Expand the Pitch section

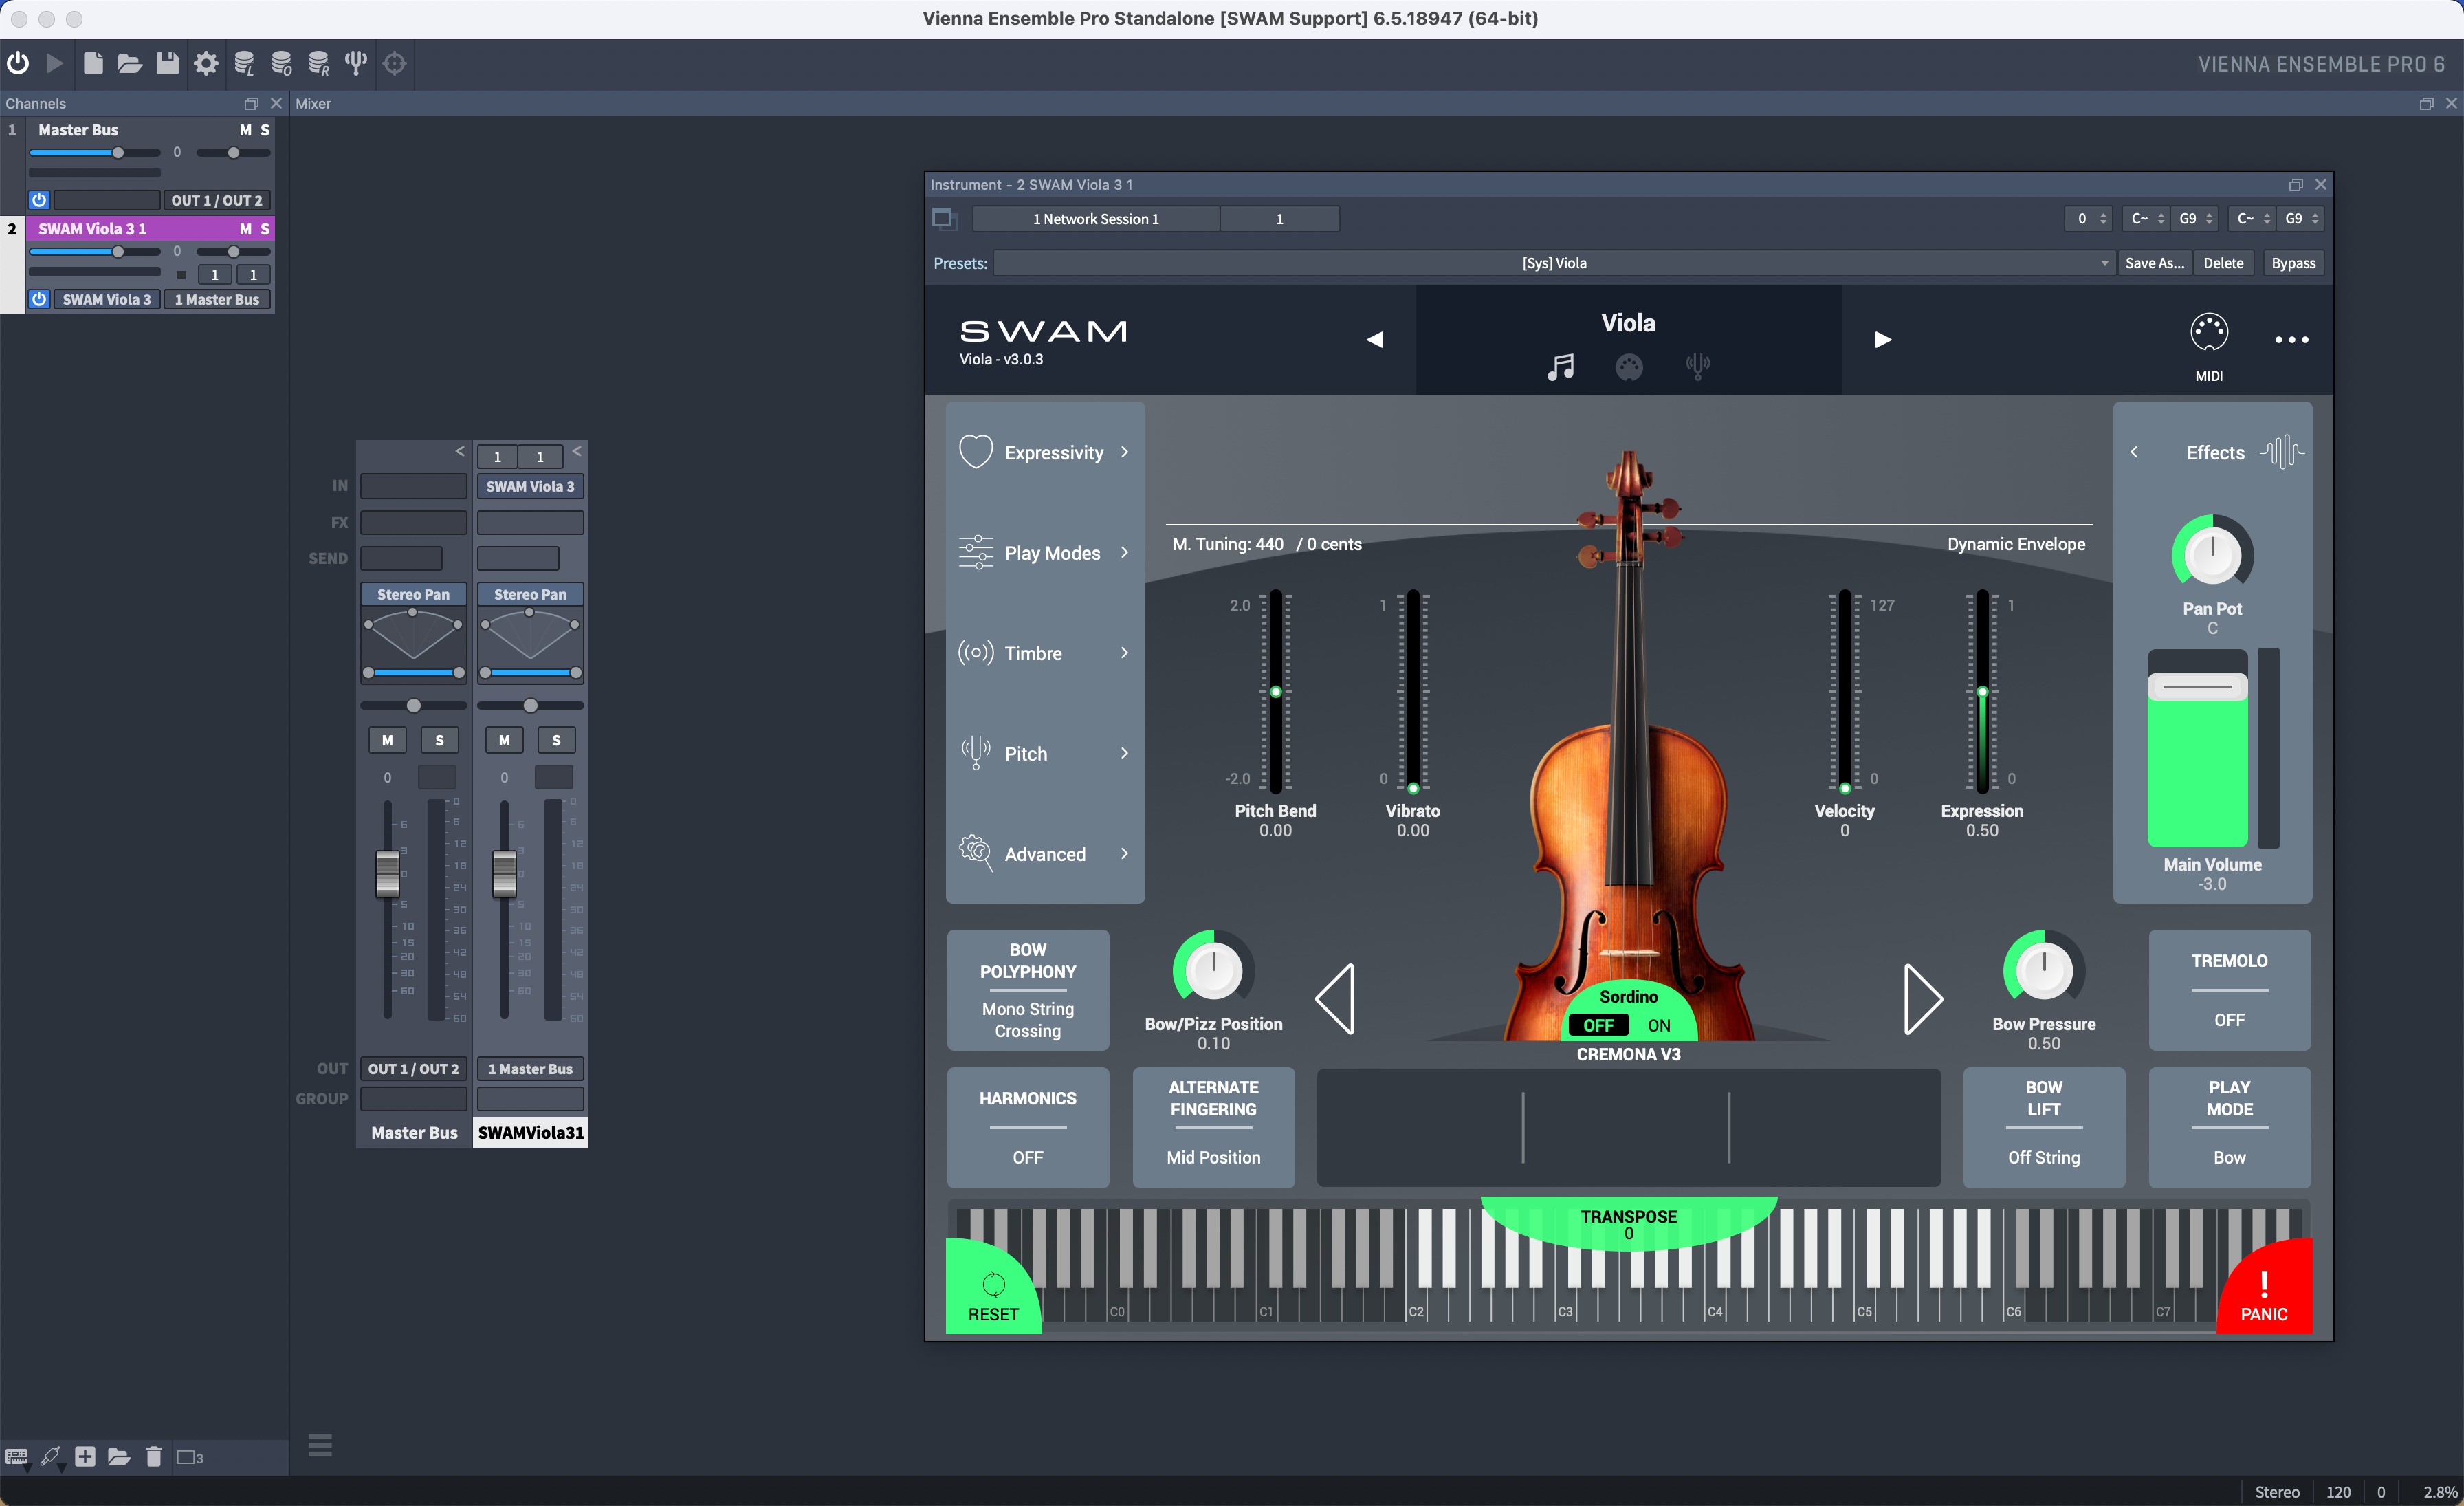1045,753
